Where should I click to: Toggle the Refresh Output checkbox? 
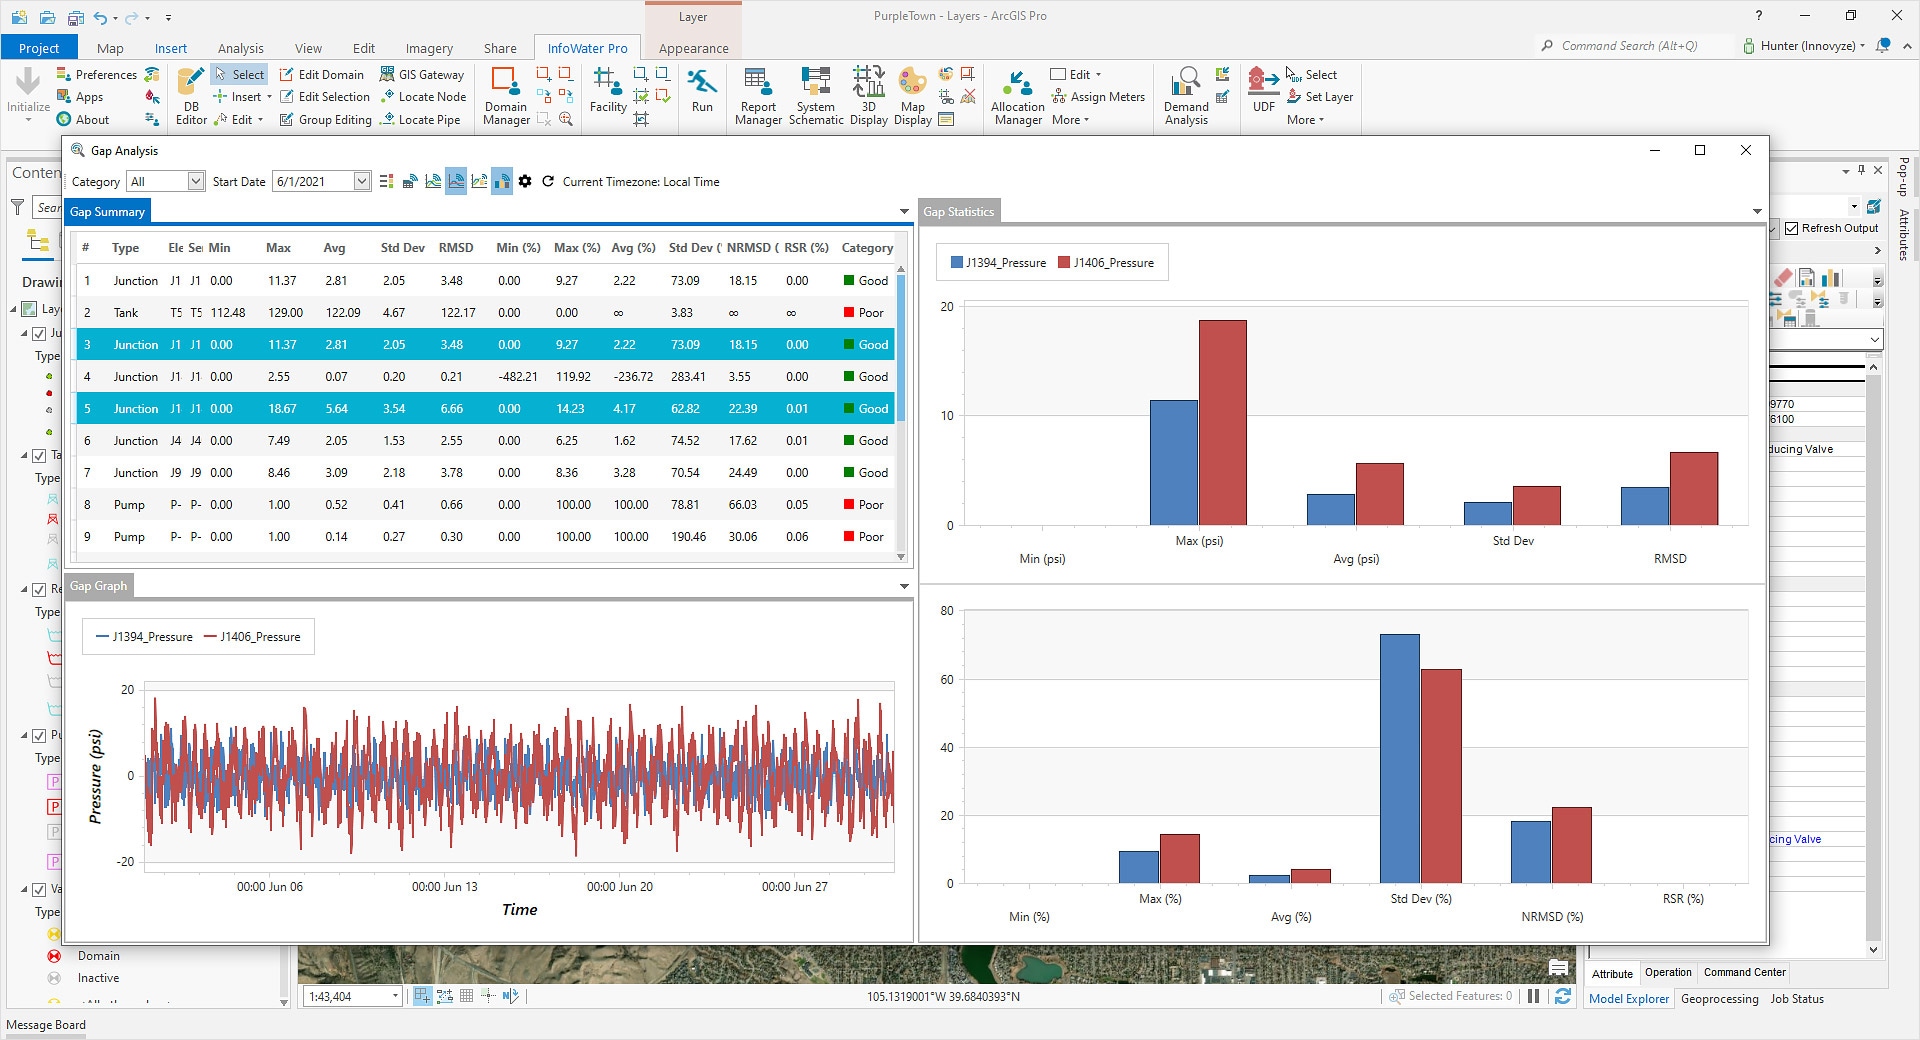click(1792, 228)
